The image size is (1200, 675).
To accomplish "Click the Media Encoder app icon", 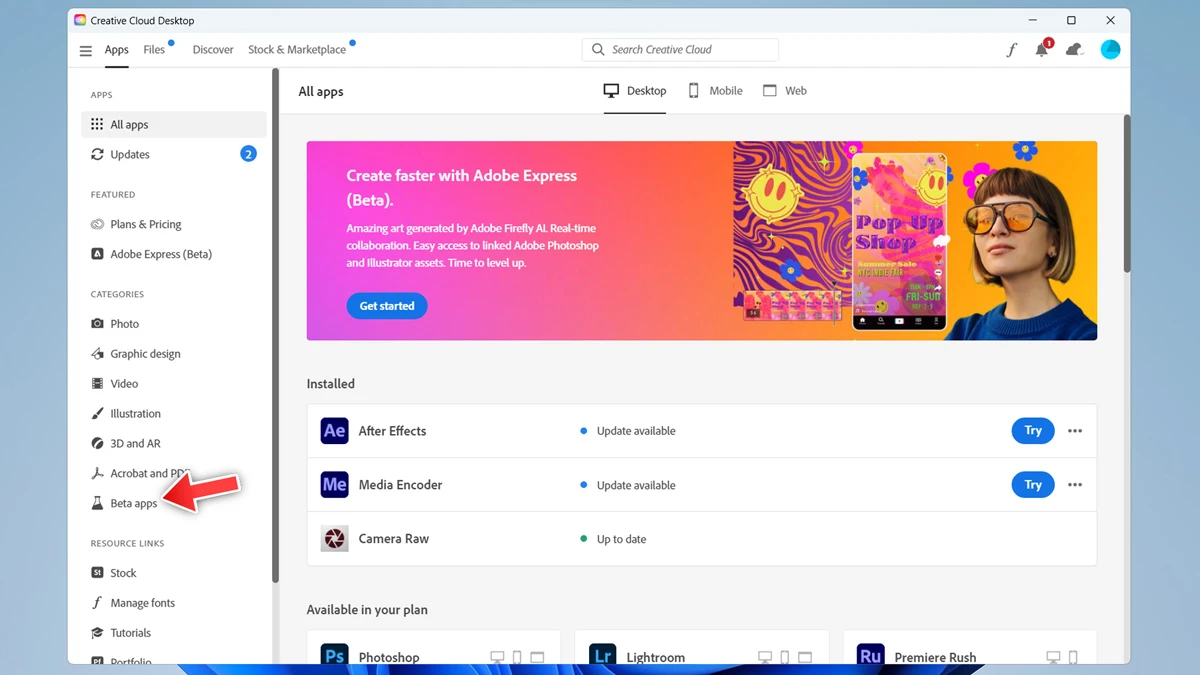I will pos(334,485).
